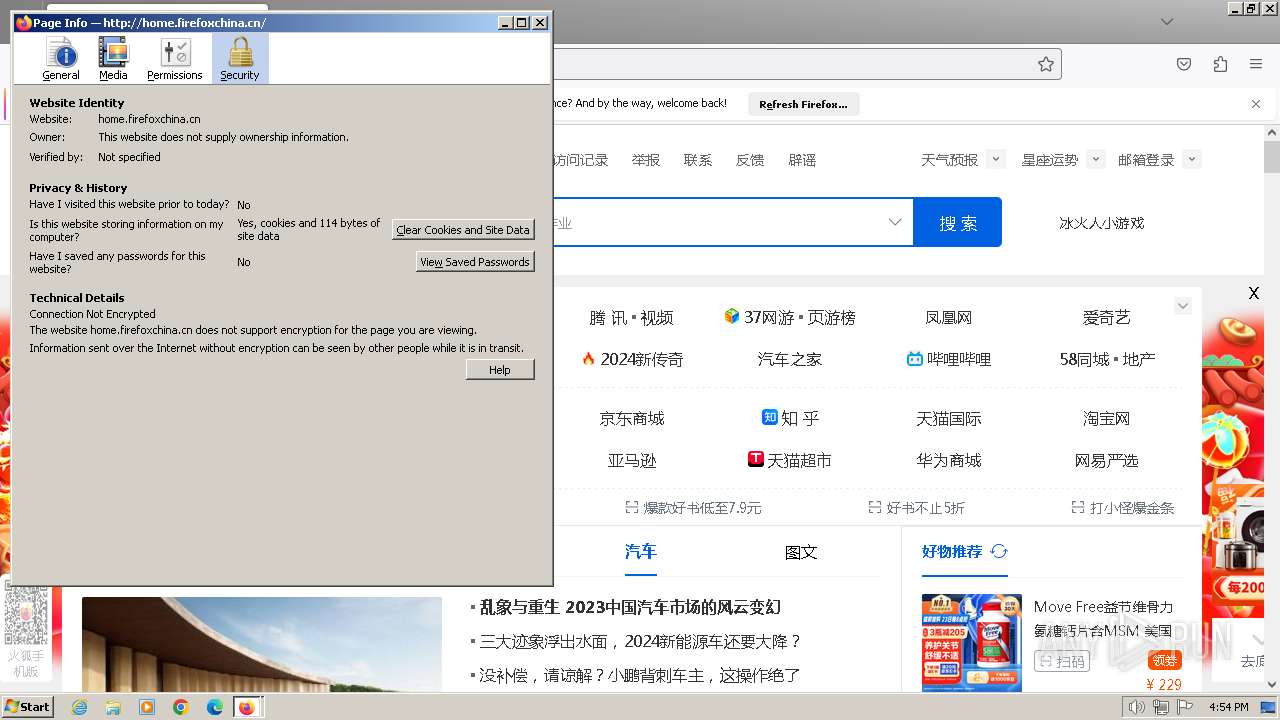Expand 星座运势 dropdown arrow
Screen dimensions: 1280x720
pyautogui.click(x=1096, y=159)
